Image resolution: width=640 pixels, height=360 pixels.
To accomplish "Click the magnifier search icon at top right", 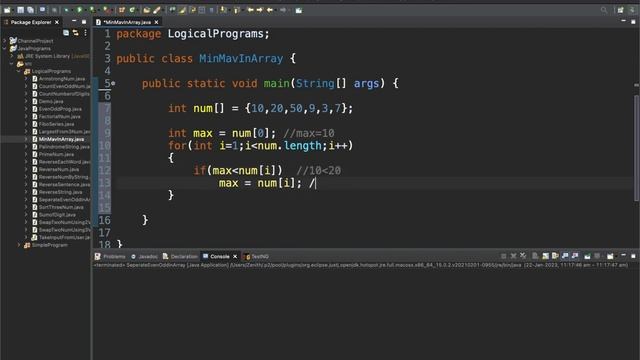I will point(604,10).
